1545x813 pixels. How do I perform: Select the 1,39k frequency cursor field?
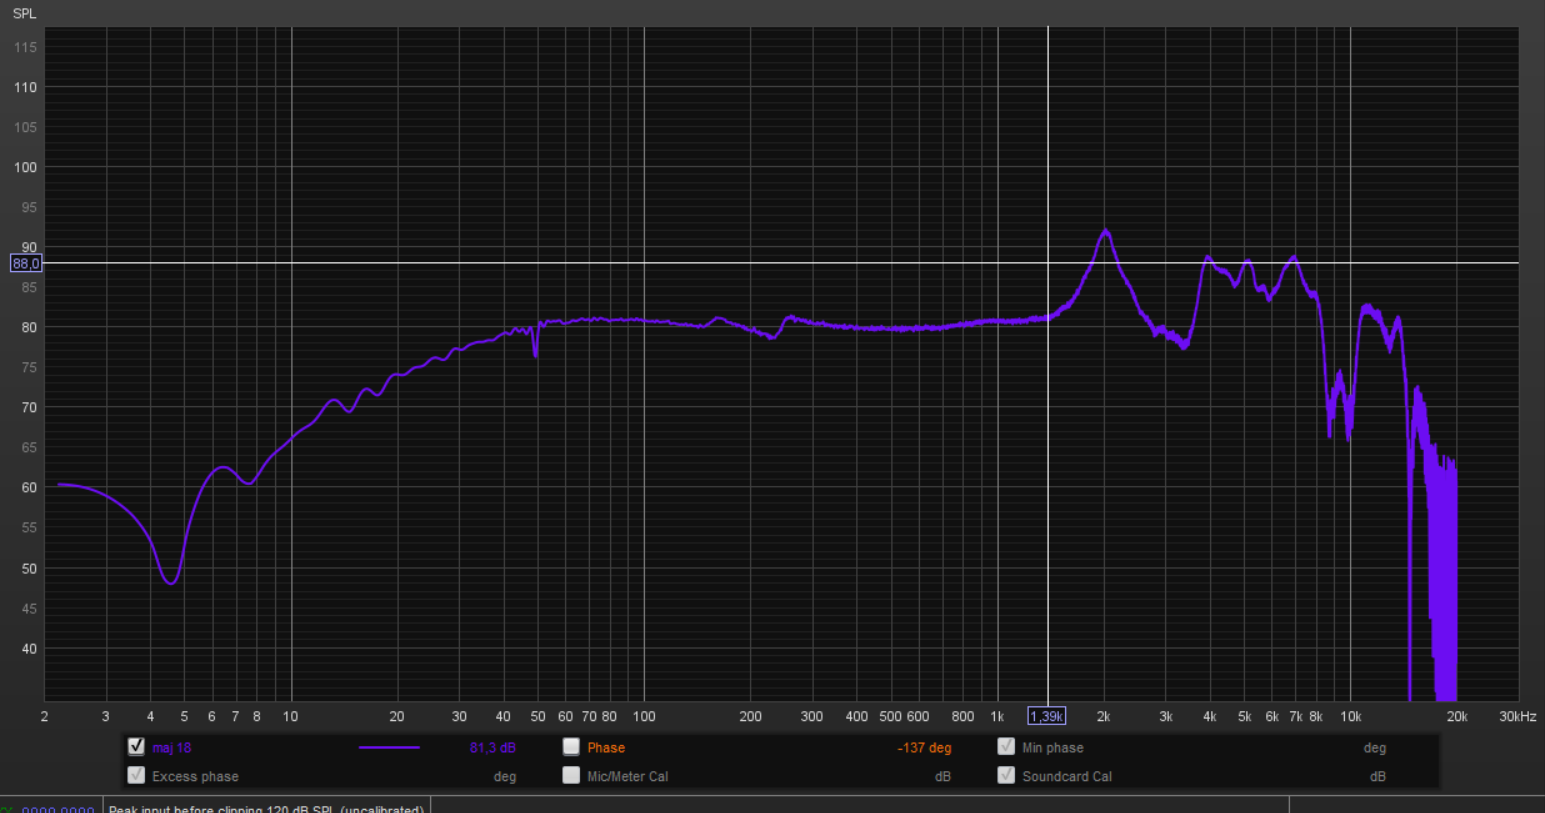pos(1046,715)
